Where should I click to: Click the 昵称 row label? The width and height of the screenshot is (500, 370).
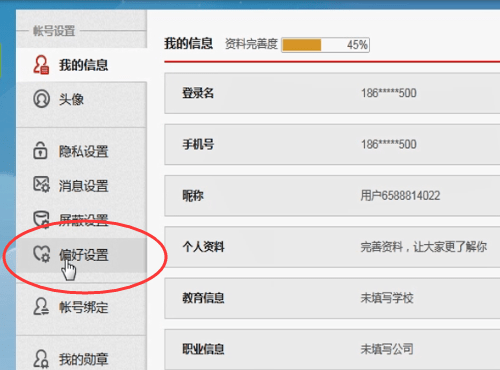click(193, 196)
